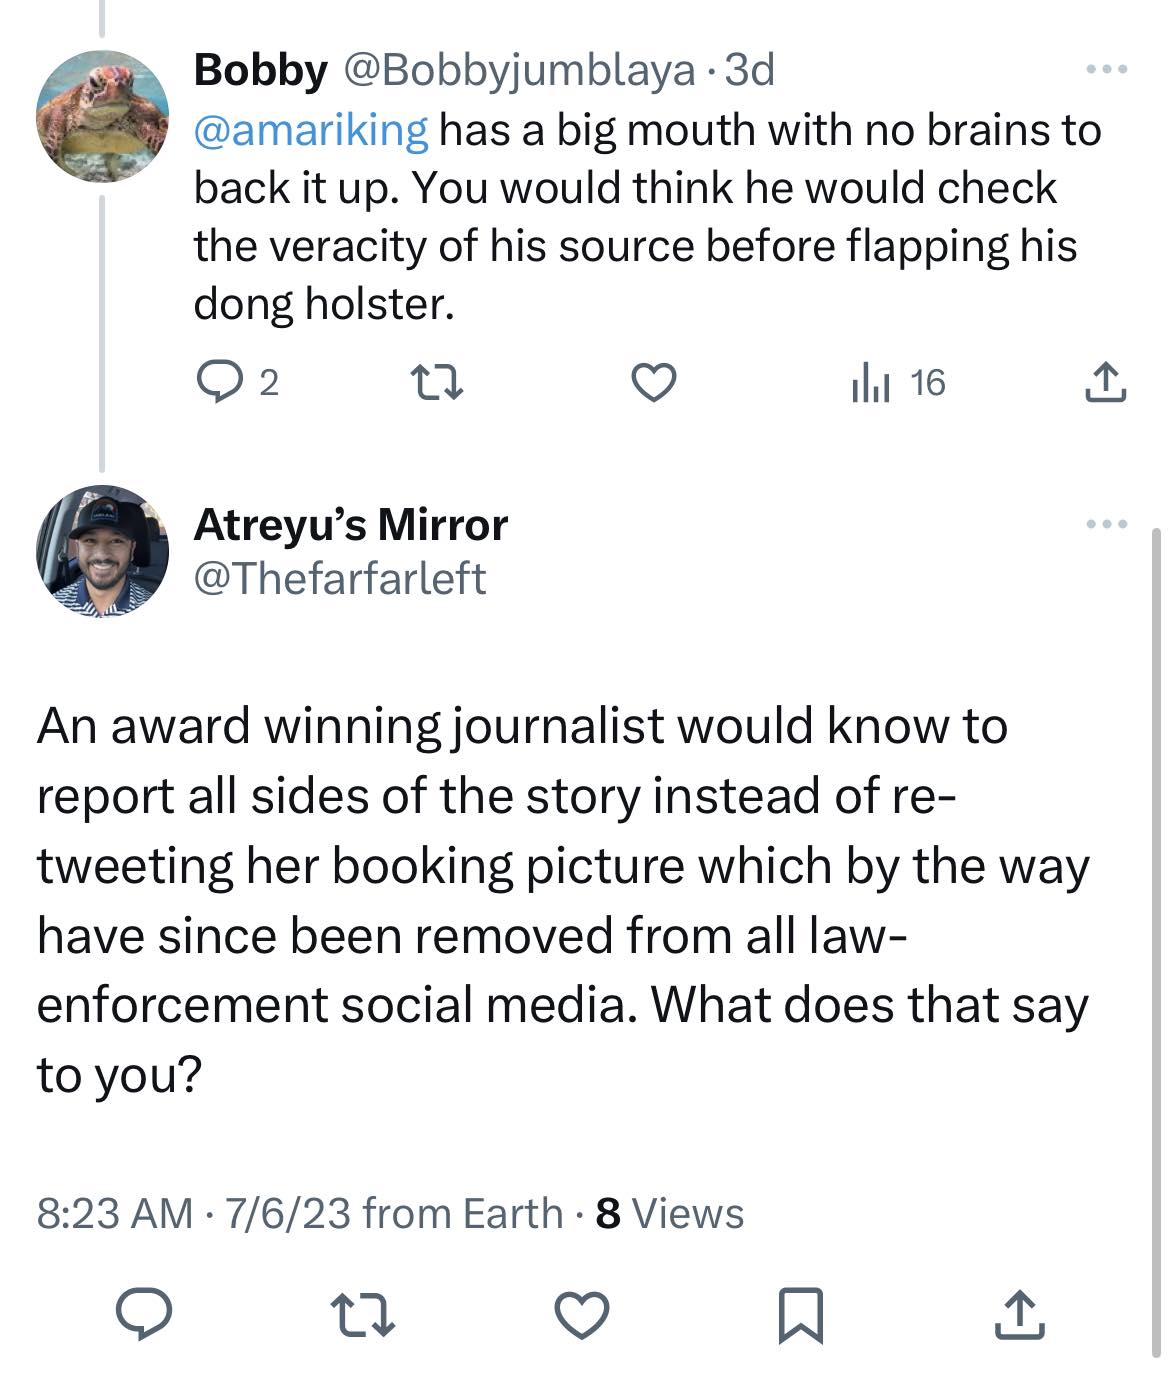Viewport: 1170px width, 1379px height.
Task: Go to Bobby's profile via display name
Action: tap(260, 70)
